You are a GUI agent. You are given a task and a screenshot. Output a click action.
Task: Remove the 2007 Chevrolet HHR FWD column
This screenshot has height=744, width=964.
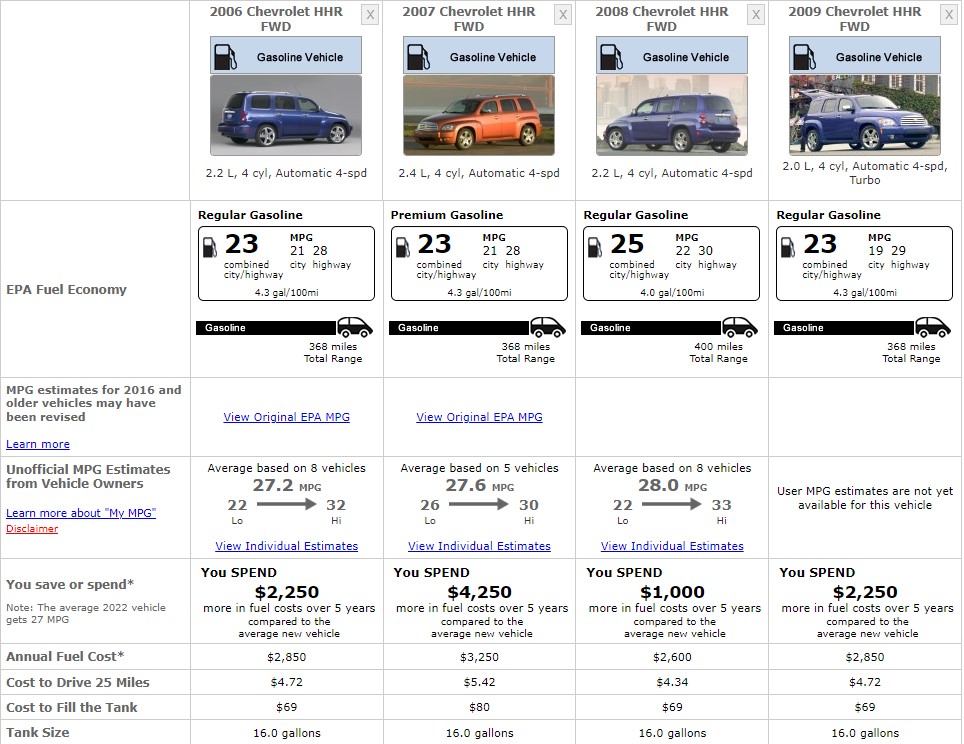click(x=563, y=15)
